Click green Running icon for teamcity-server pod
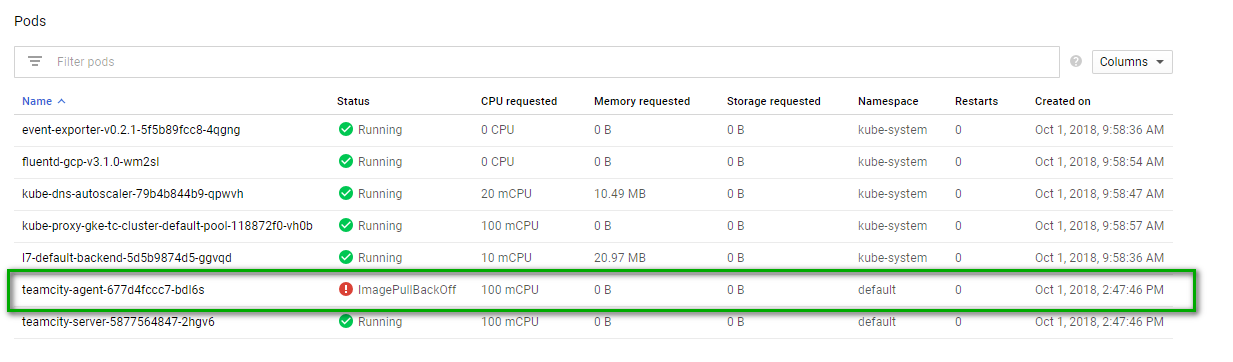The image size is (1233, 362). click(346, 322)
